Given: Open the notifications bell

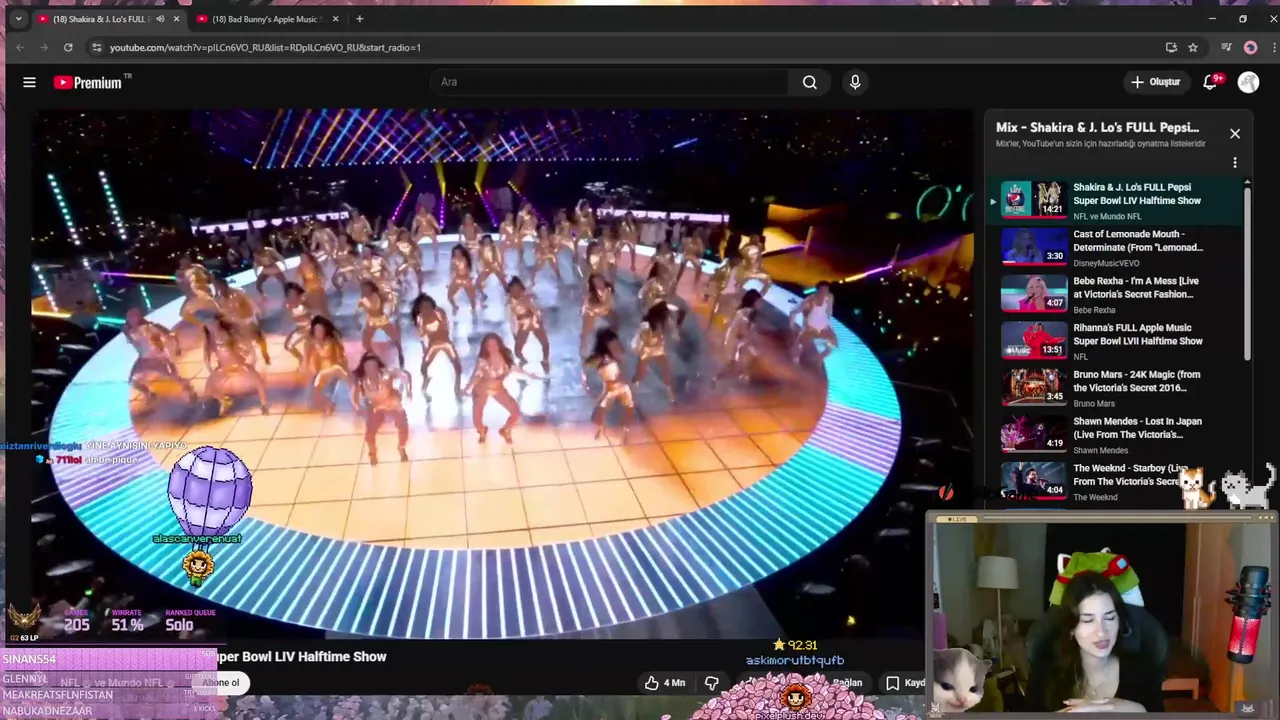Looking at the screenshot, I should tap(1211, 82).
